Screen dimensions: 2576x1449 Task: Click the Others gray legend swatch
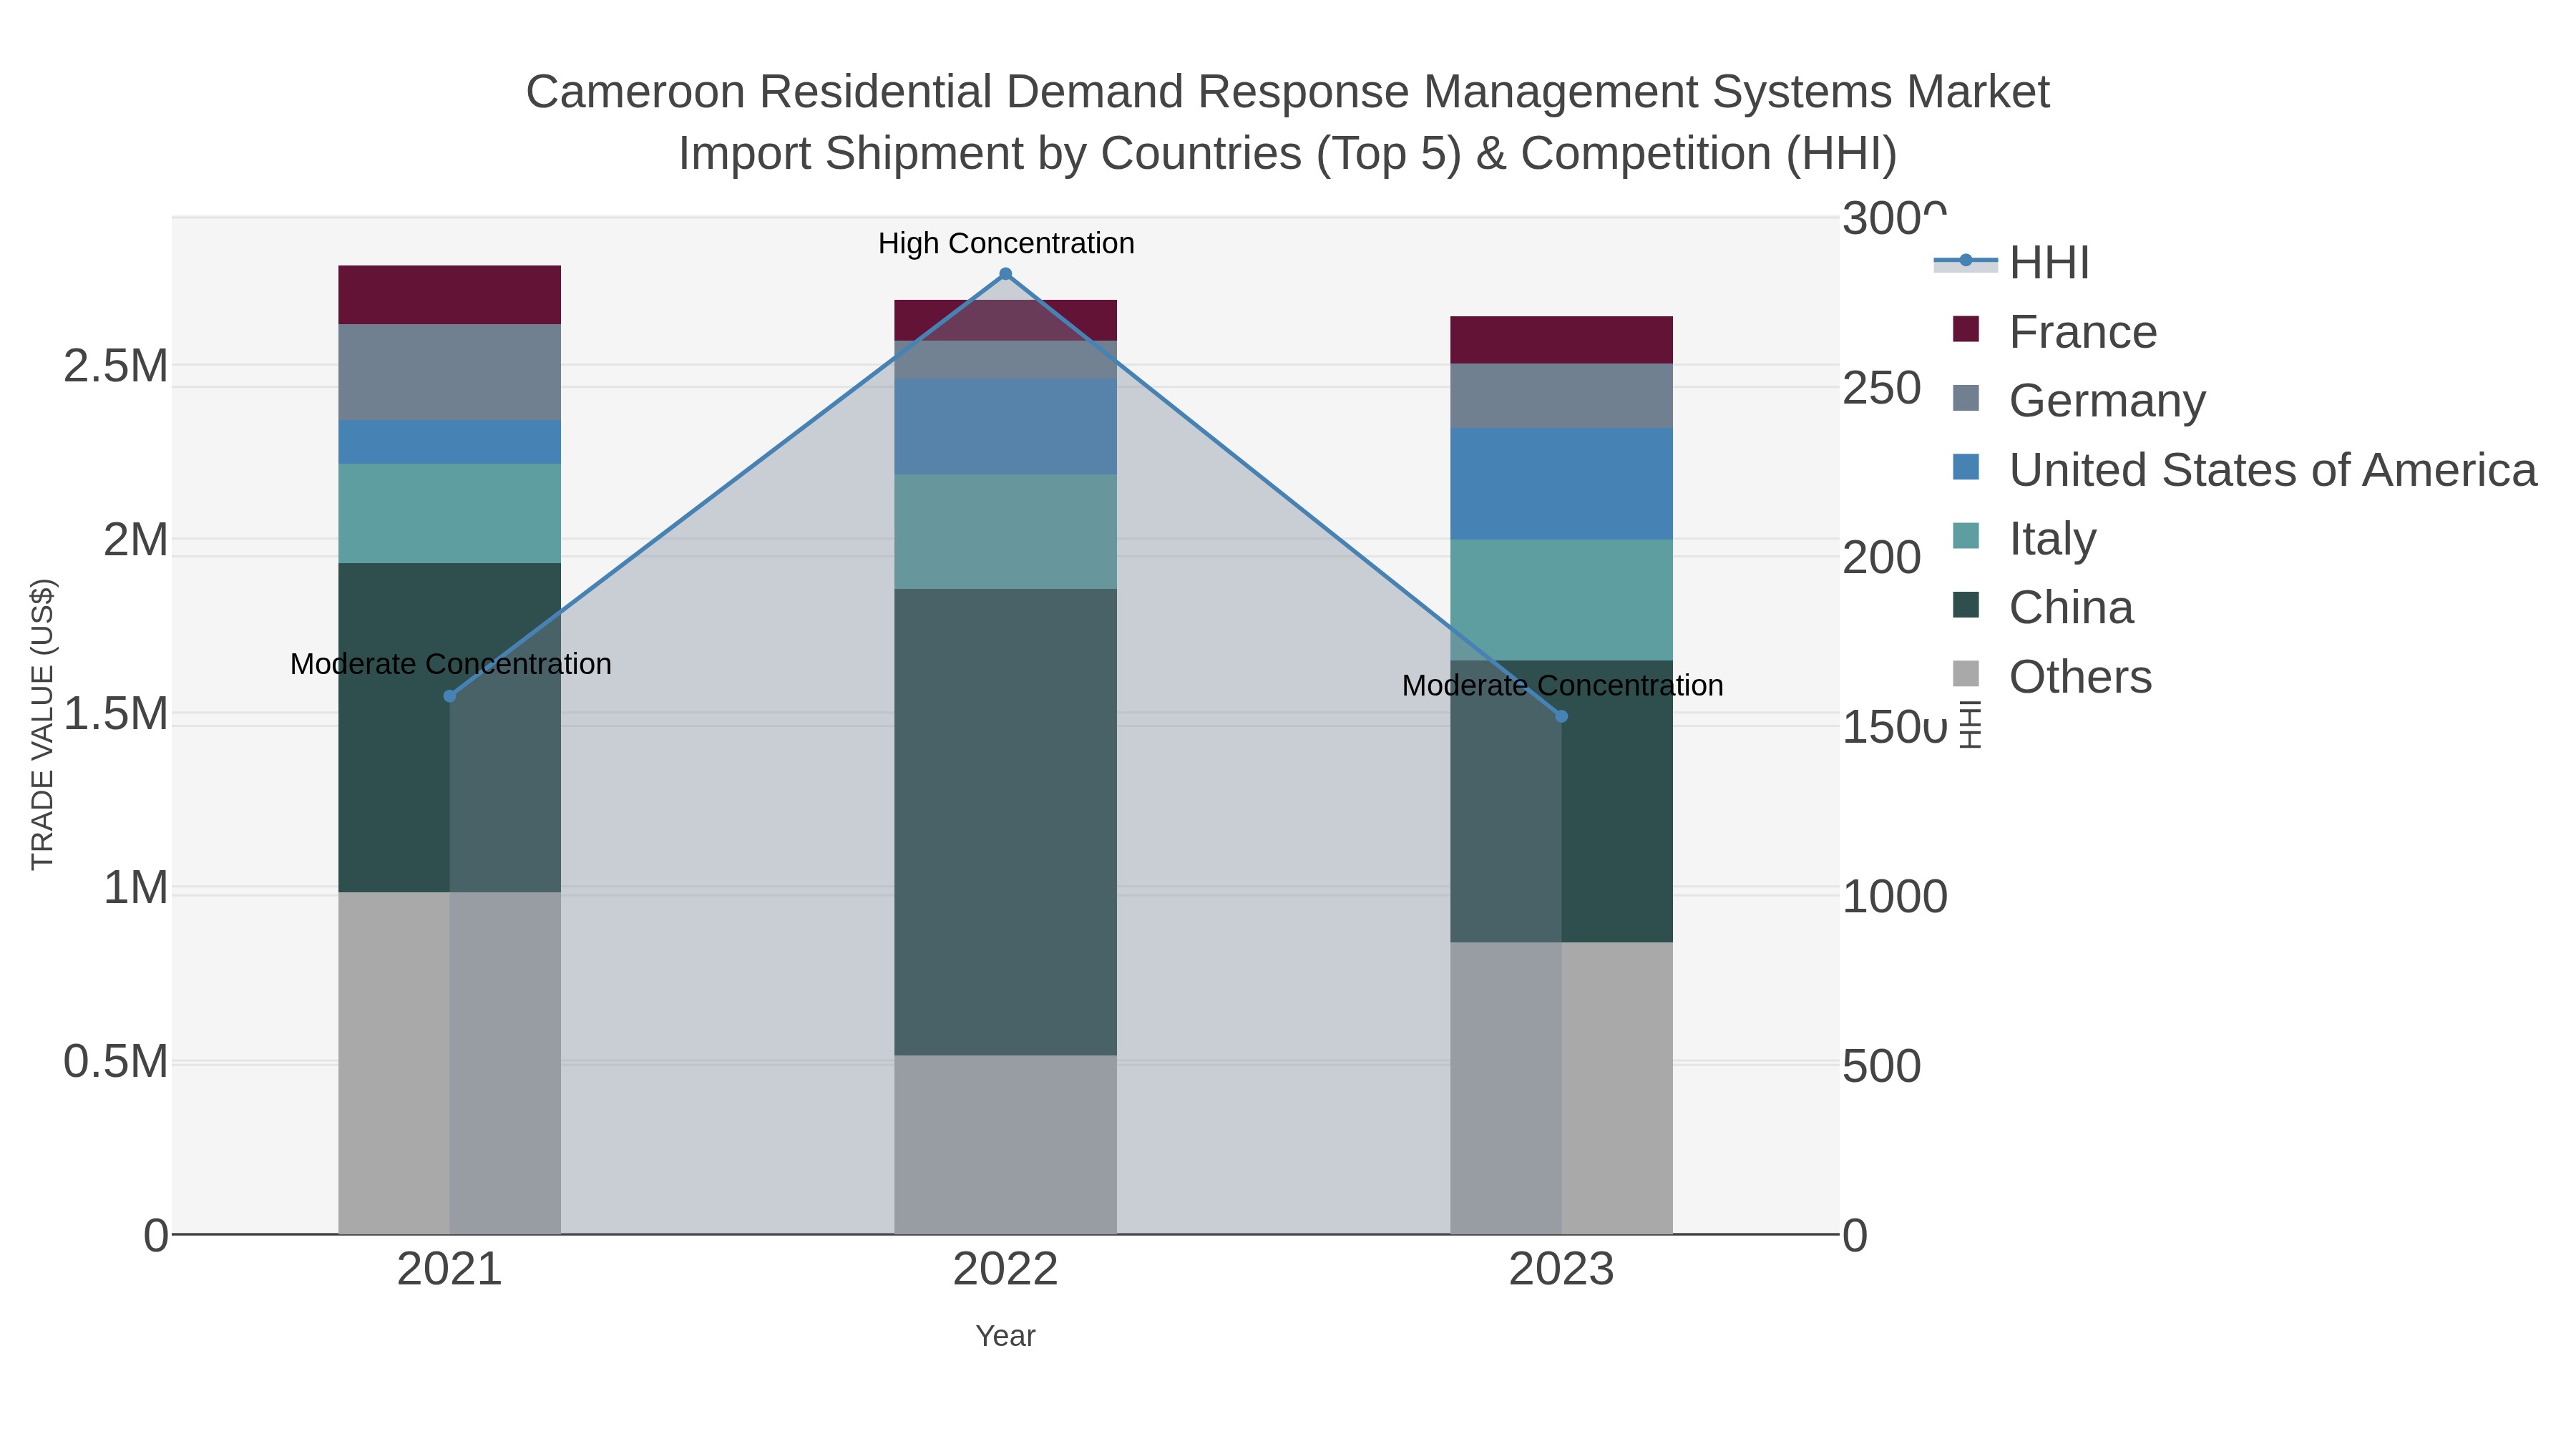coord(1966,675)
